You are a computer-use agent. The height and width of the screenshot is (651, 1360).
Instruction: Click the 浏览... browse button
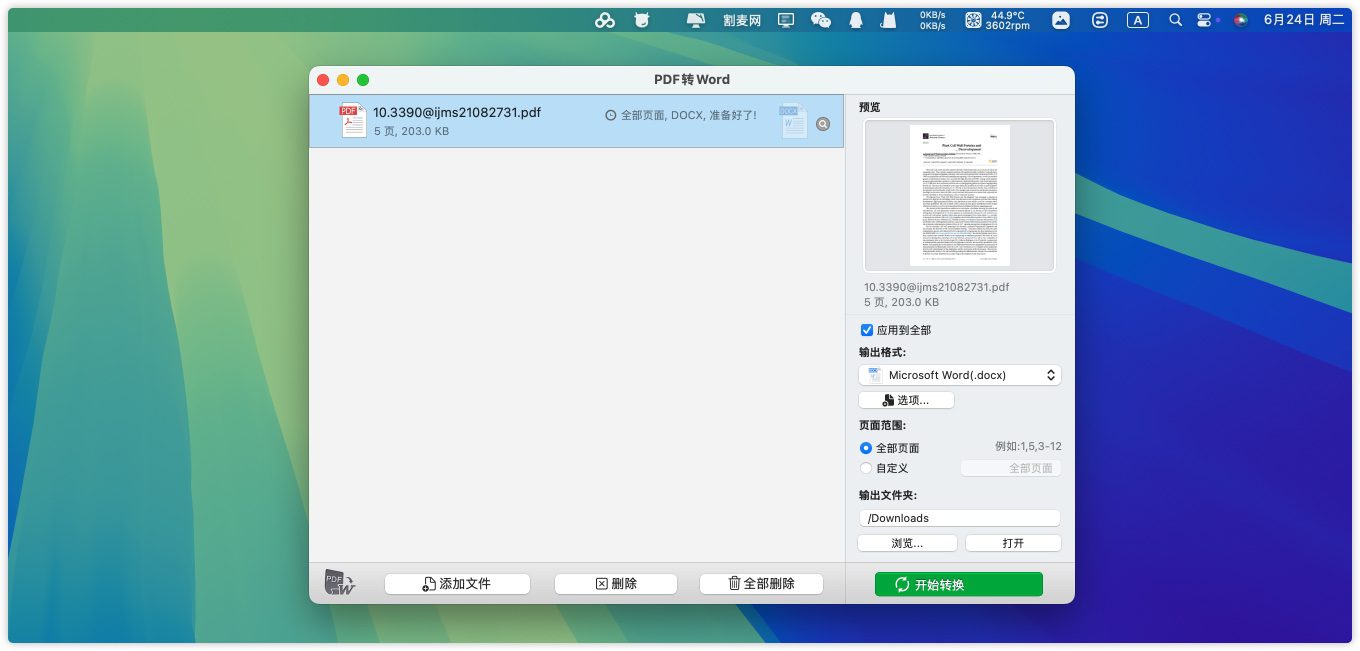click(x=907, y=543)
